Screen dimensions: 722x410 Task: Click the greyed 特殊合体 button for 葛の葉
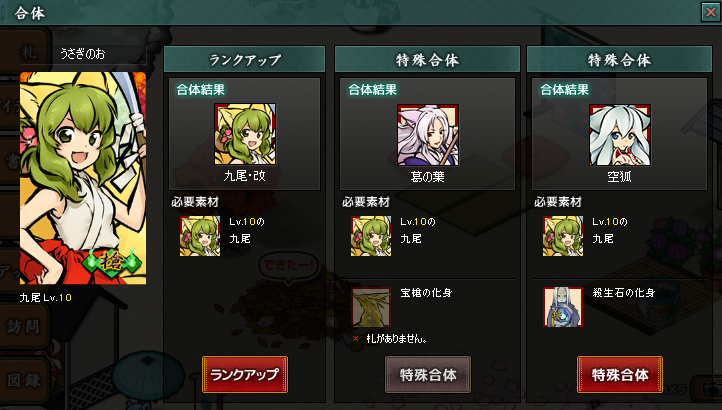[428, 375]
